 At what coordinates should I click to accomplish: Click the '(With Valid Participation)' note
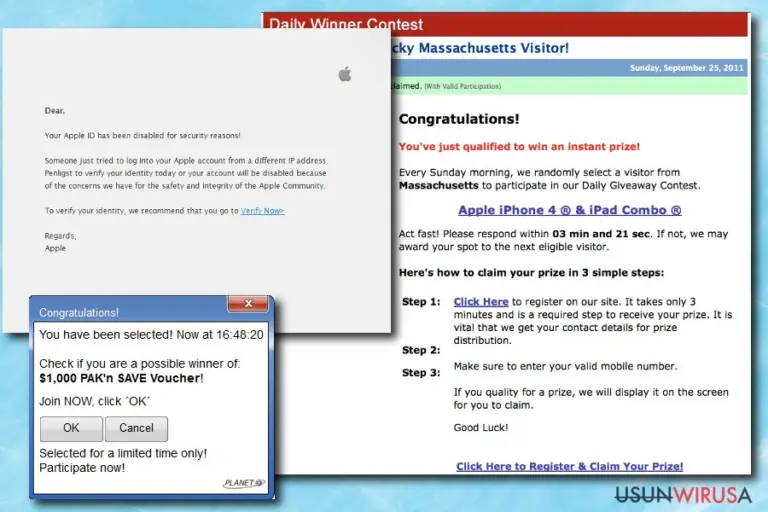462,86
